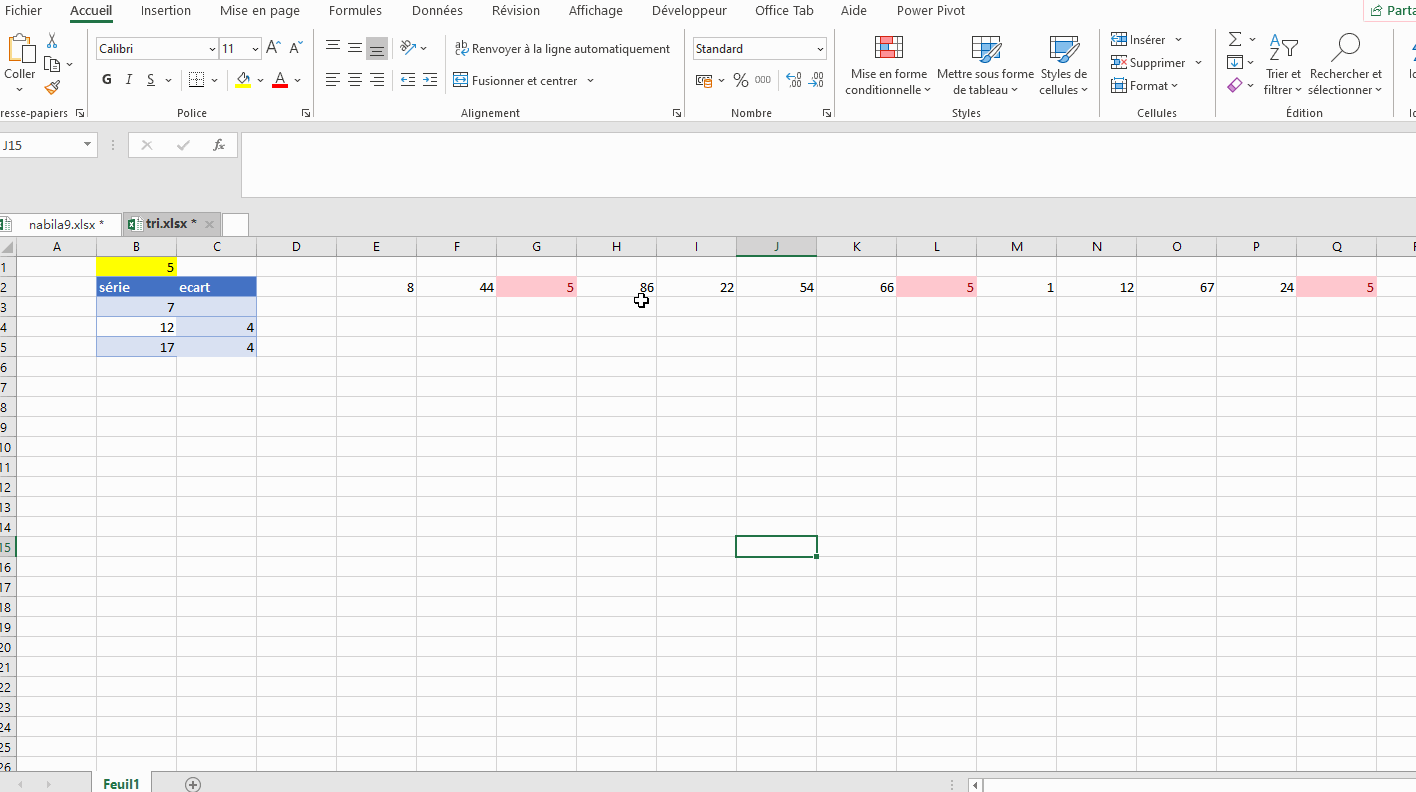
Task: Click the AutoSum sigma icon
Action: (1235, 40)
